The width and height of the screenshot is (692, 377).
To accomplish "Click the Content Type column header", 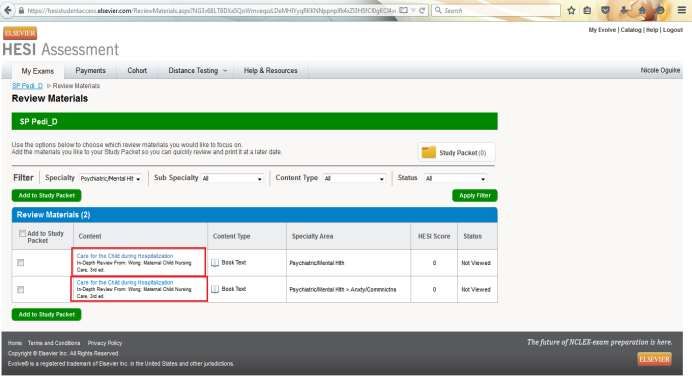I will [x=232, y=236].
